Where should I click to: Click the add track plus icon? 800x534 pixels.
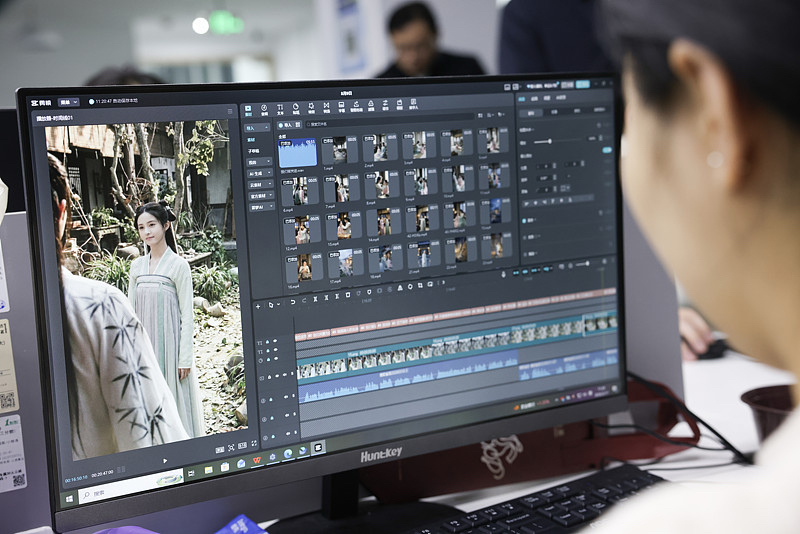(258, 307)
